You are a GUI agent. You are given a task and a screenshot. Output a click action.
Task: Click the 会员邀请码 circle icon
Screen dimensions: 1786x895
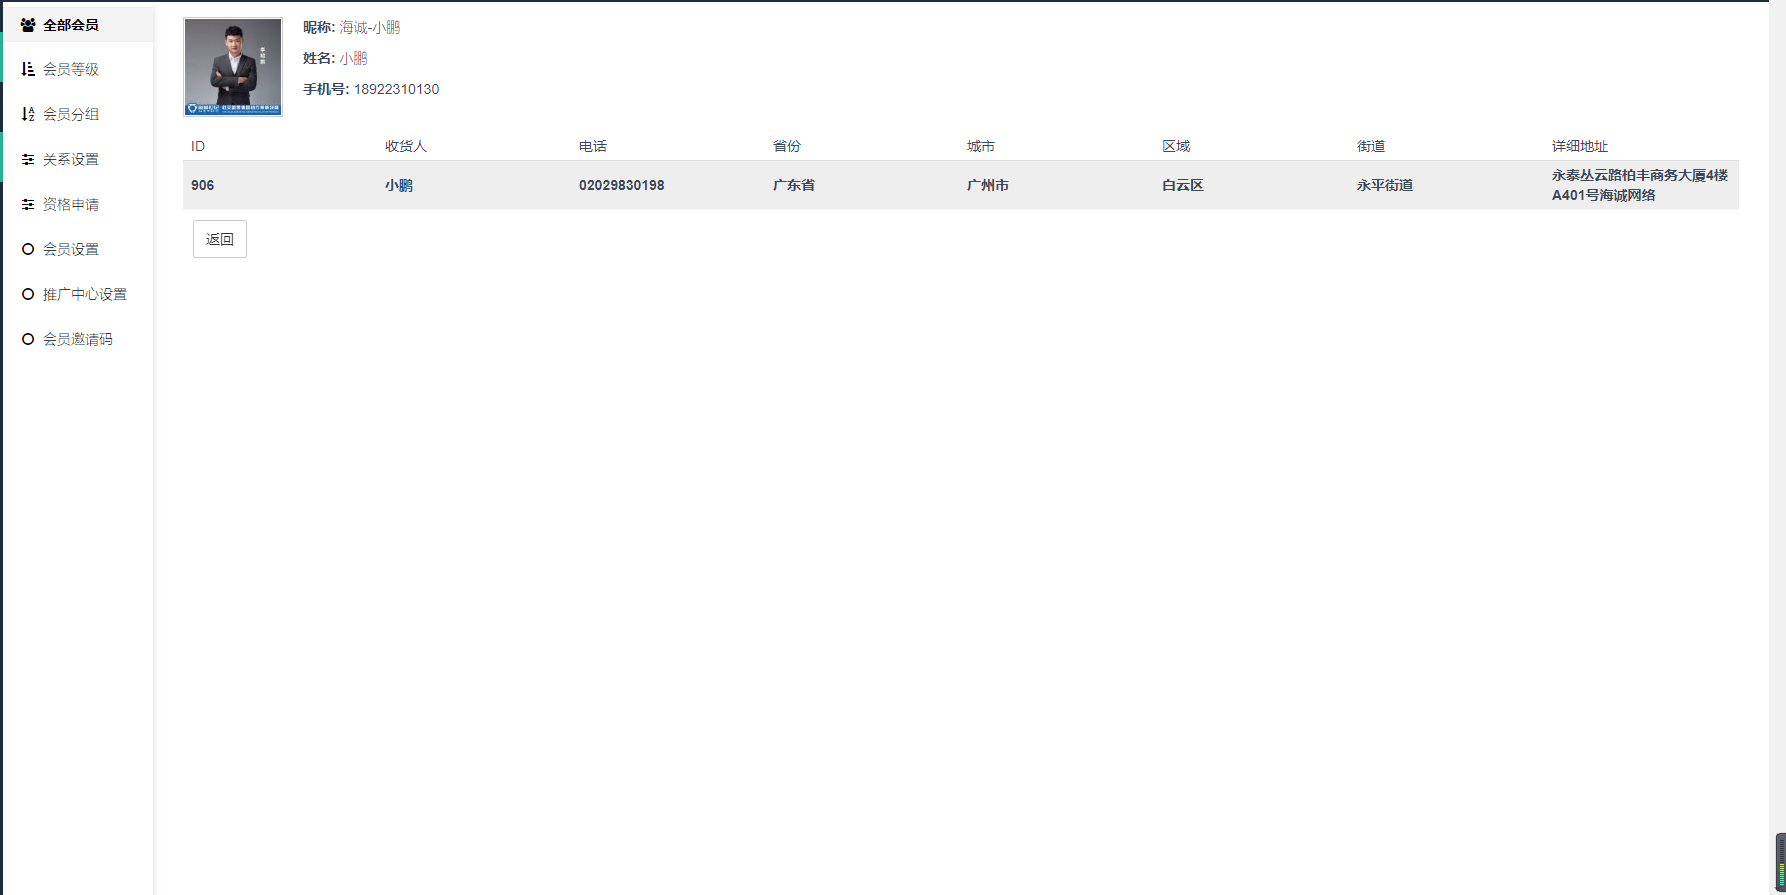pyautogui.click(x=28, y=339)
